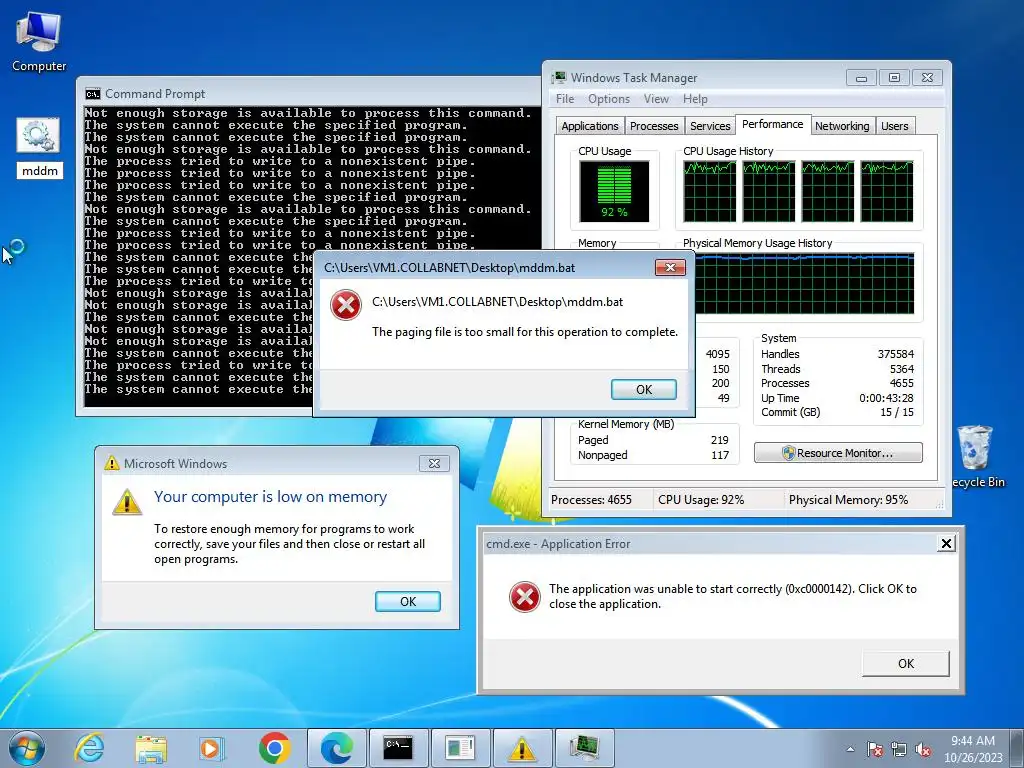Open the Help menu in Task Manager
The width and height of the screenshot is (1024, 768).
coord(695,99)
